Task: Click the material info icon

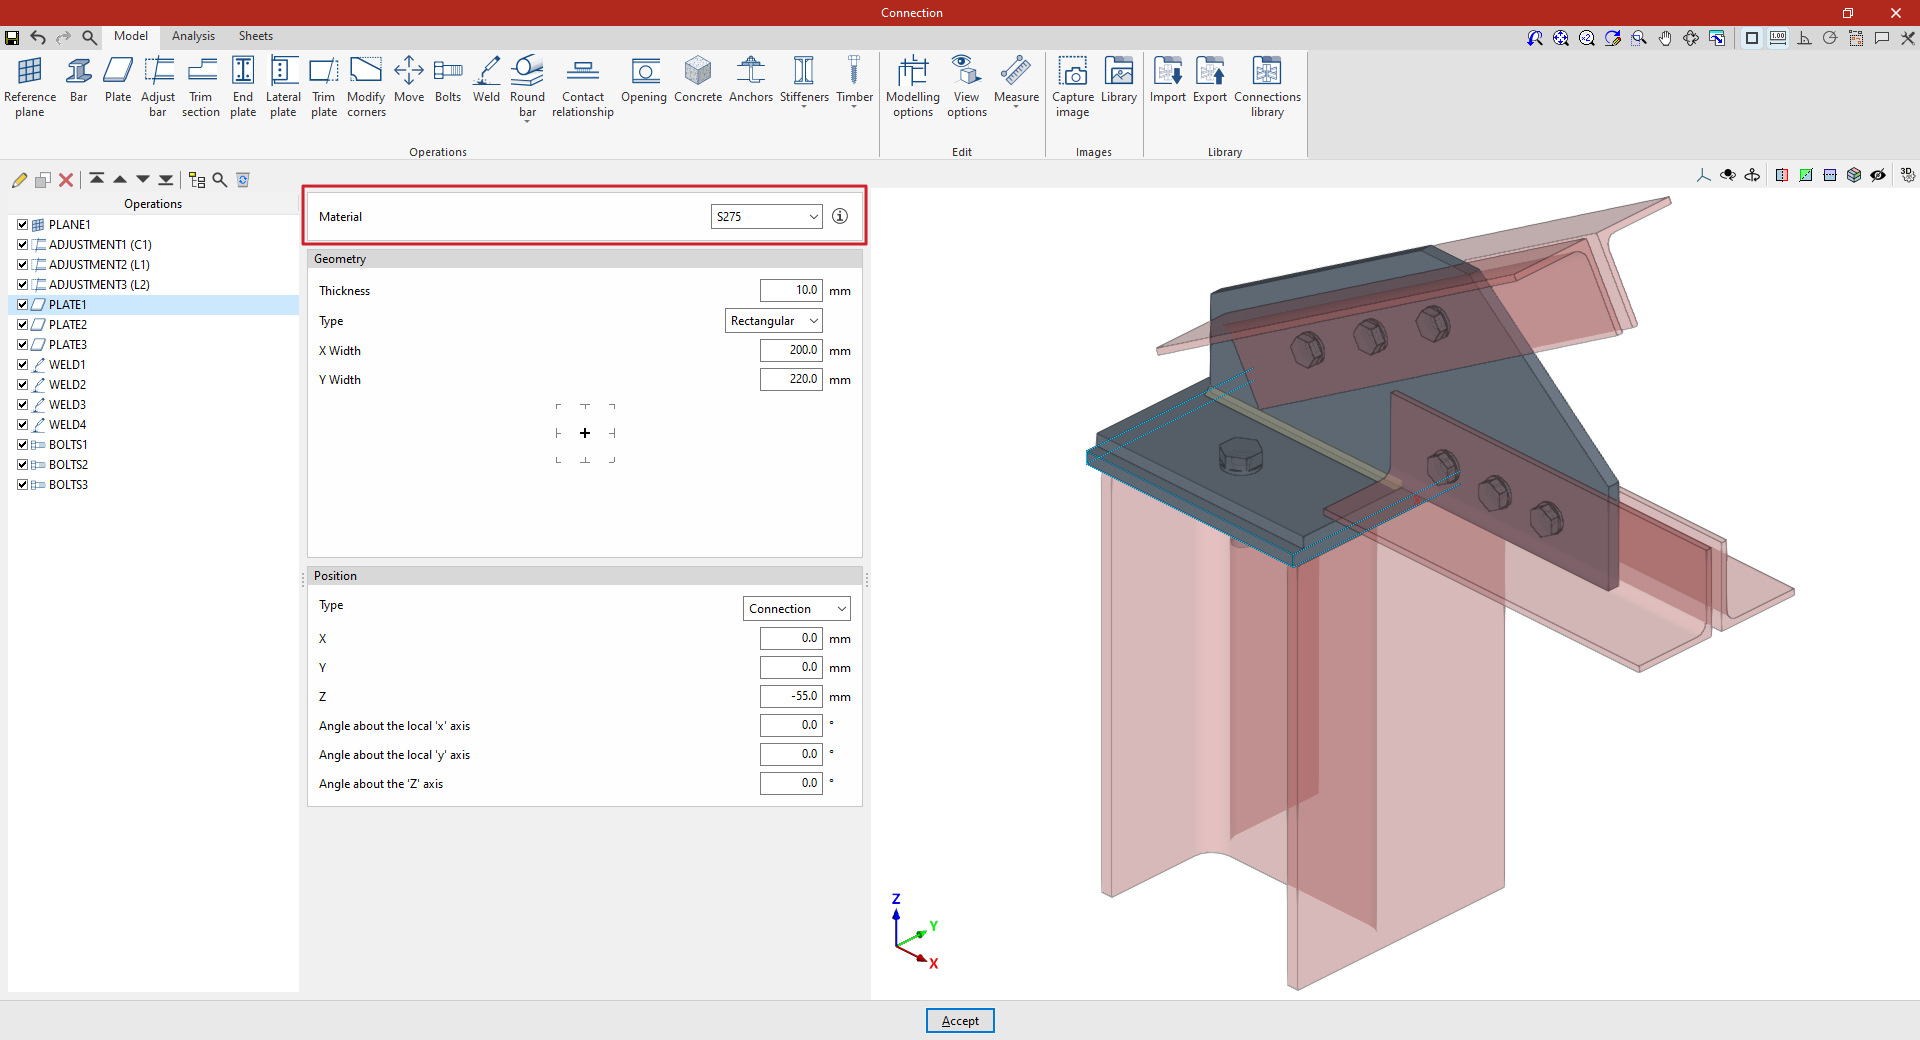Action: coord(840,216)
